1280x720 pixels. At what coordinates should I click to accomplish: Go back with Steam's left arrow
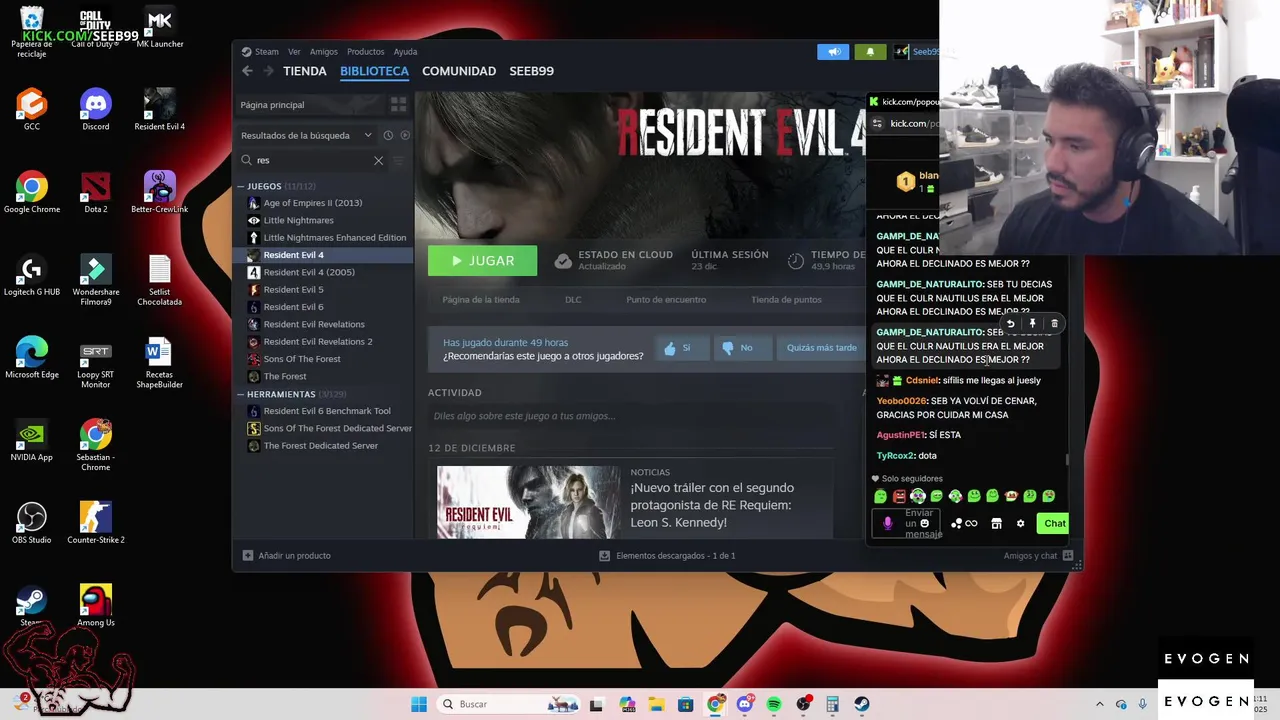click(x=247, y=71)
